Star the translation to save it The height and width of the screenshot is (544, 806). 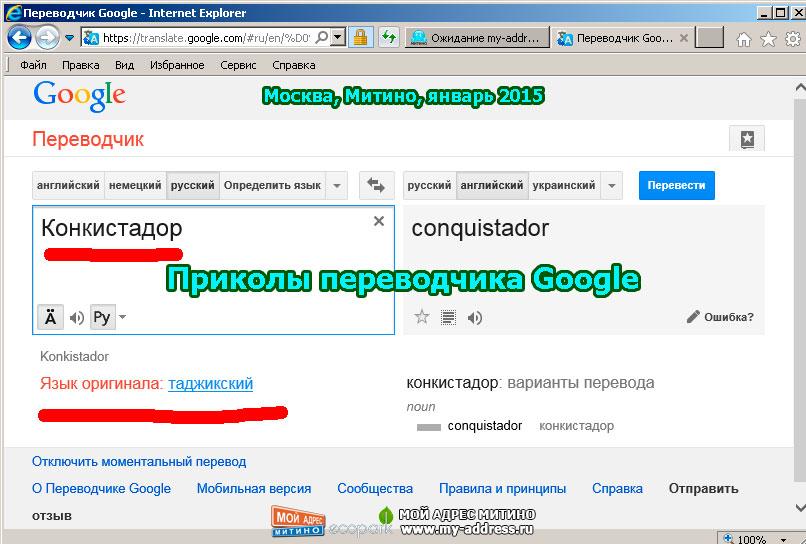click(x=422, y=318)
